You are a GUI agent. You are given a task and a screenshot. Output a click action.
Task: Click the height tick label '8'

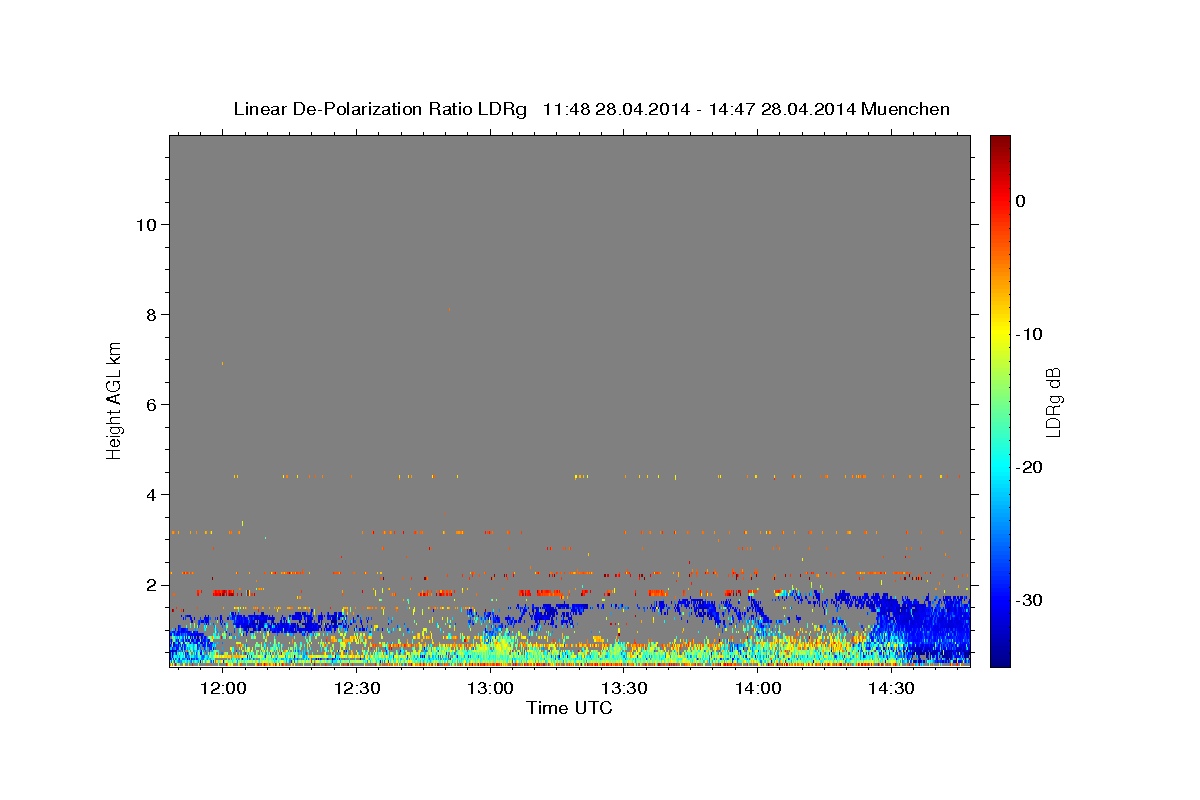150,314
